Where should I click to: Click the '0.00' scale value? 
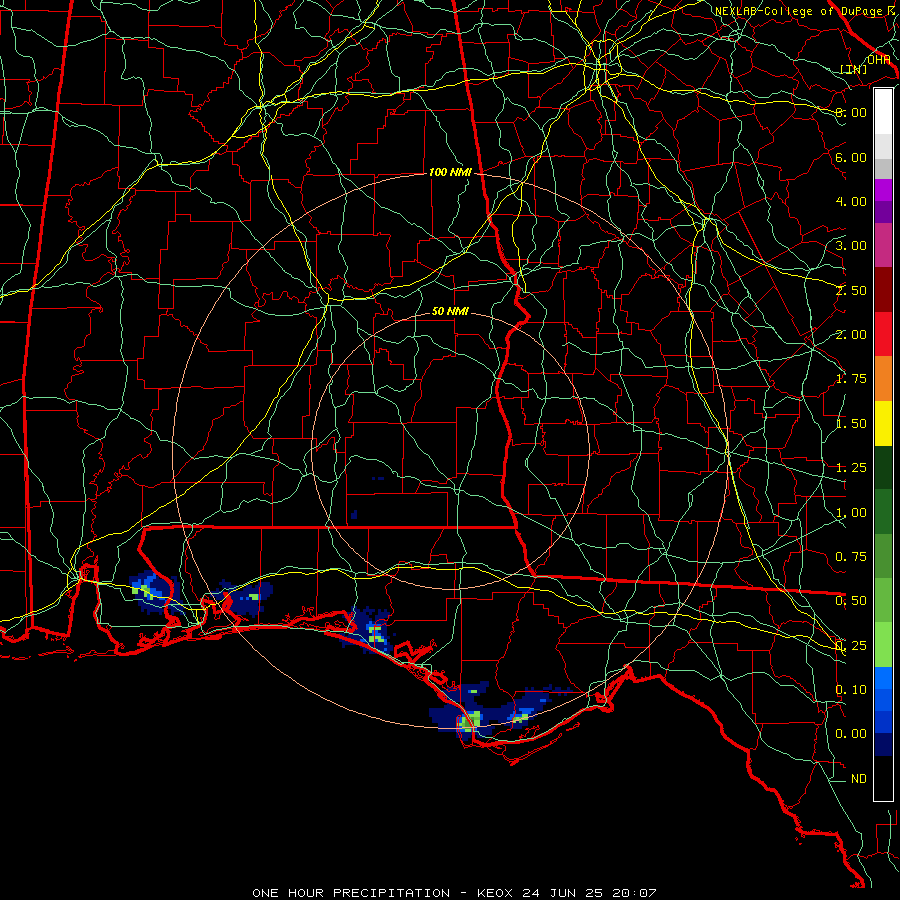pos(851,734)
